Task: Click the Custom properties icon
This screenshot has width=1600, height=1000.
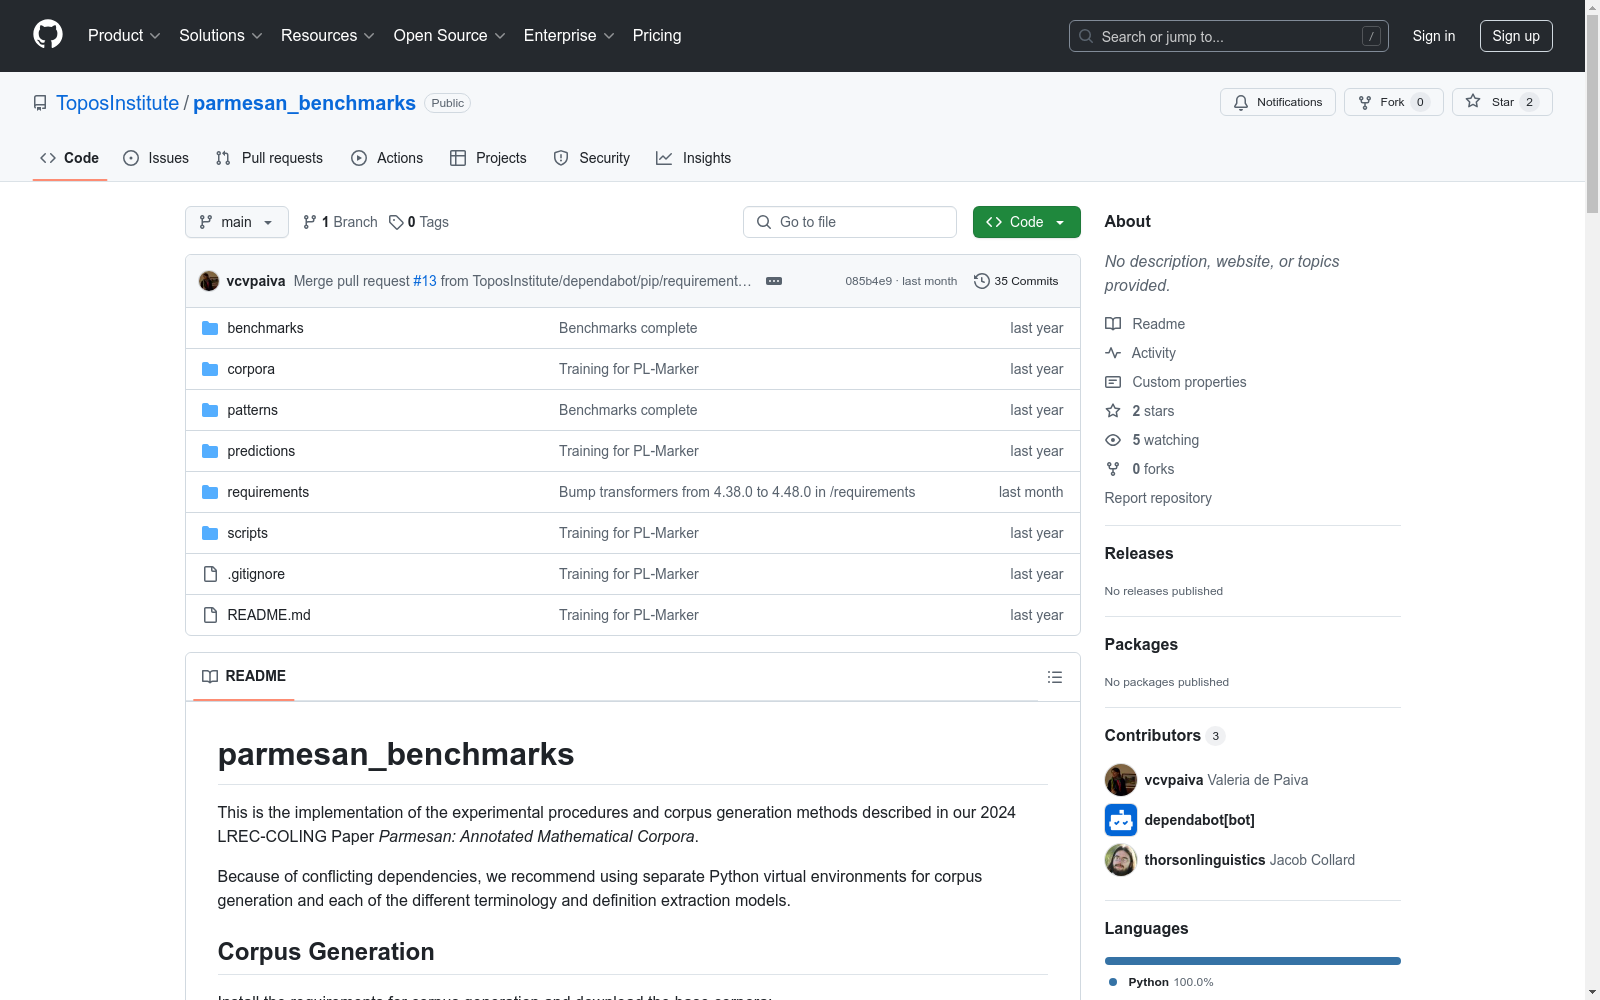Action: click(1113, 382)
